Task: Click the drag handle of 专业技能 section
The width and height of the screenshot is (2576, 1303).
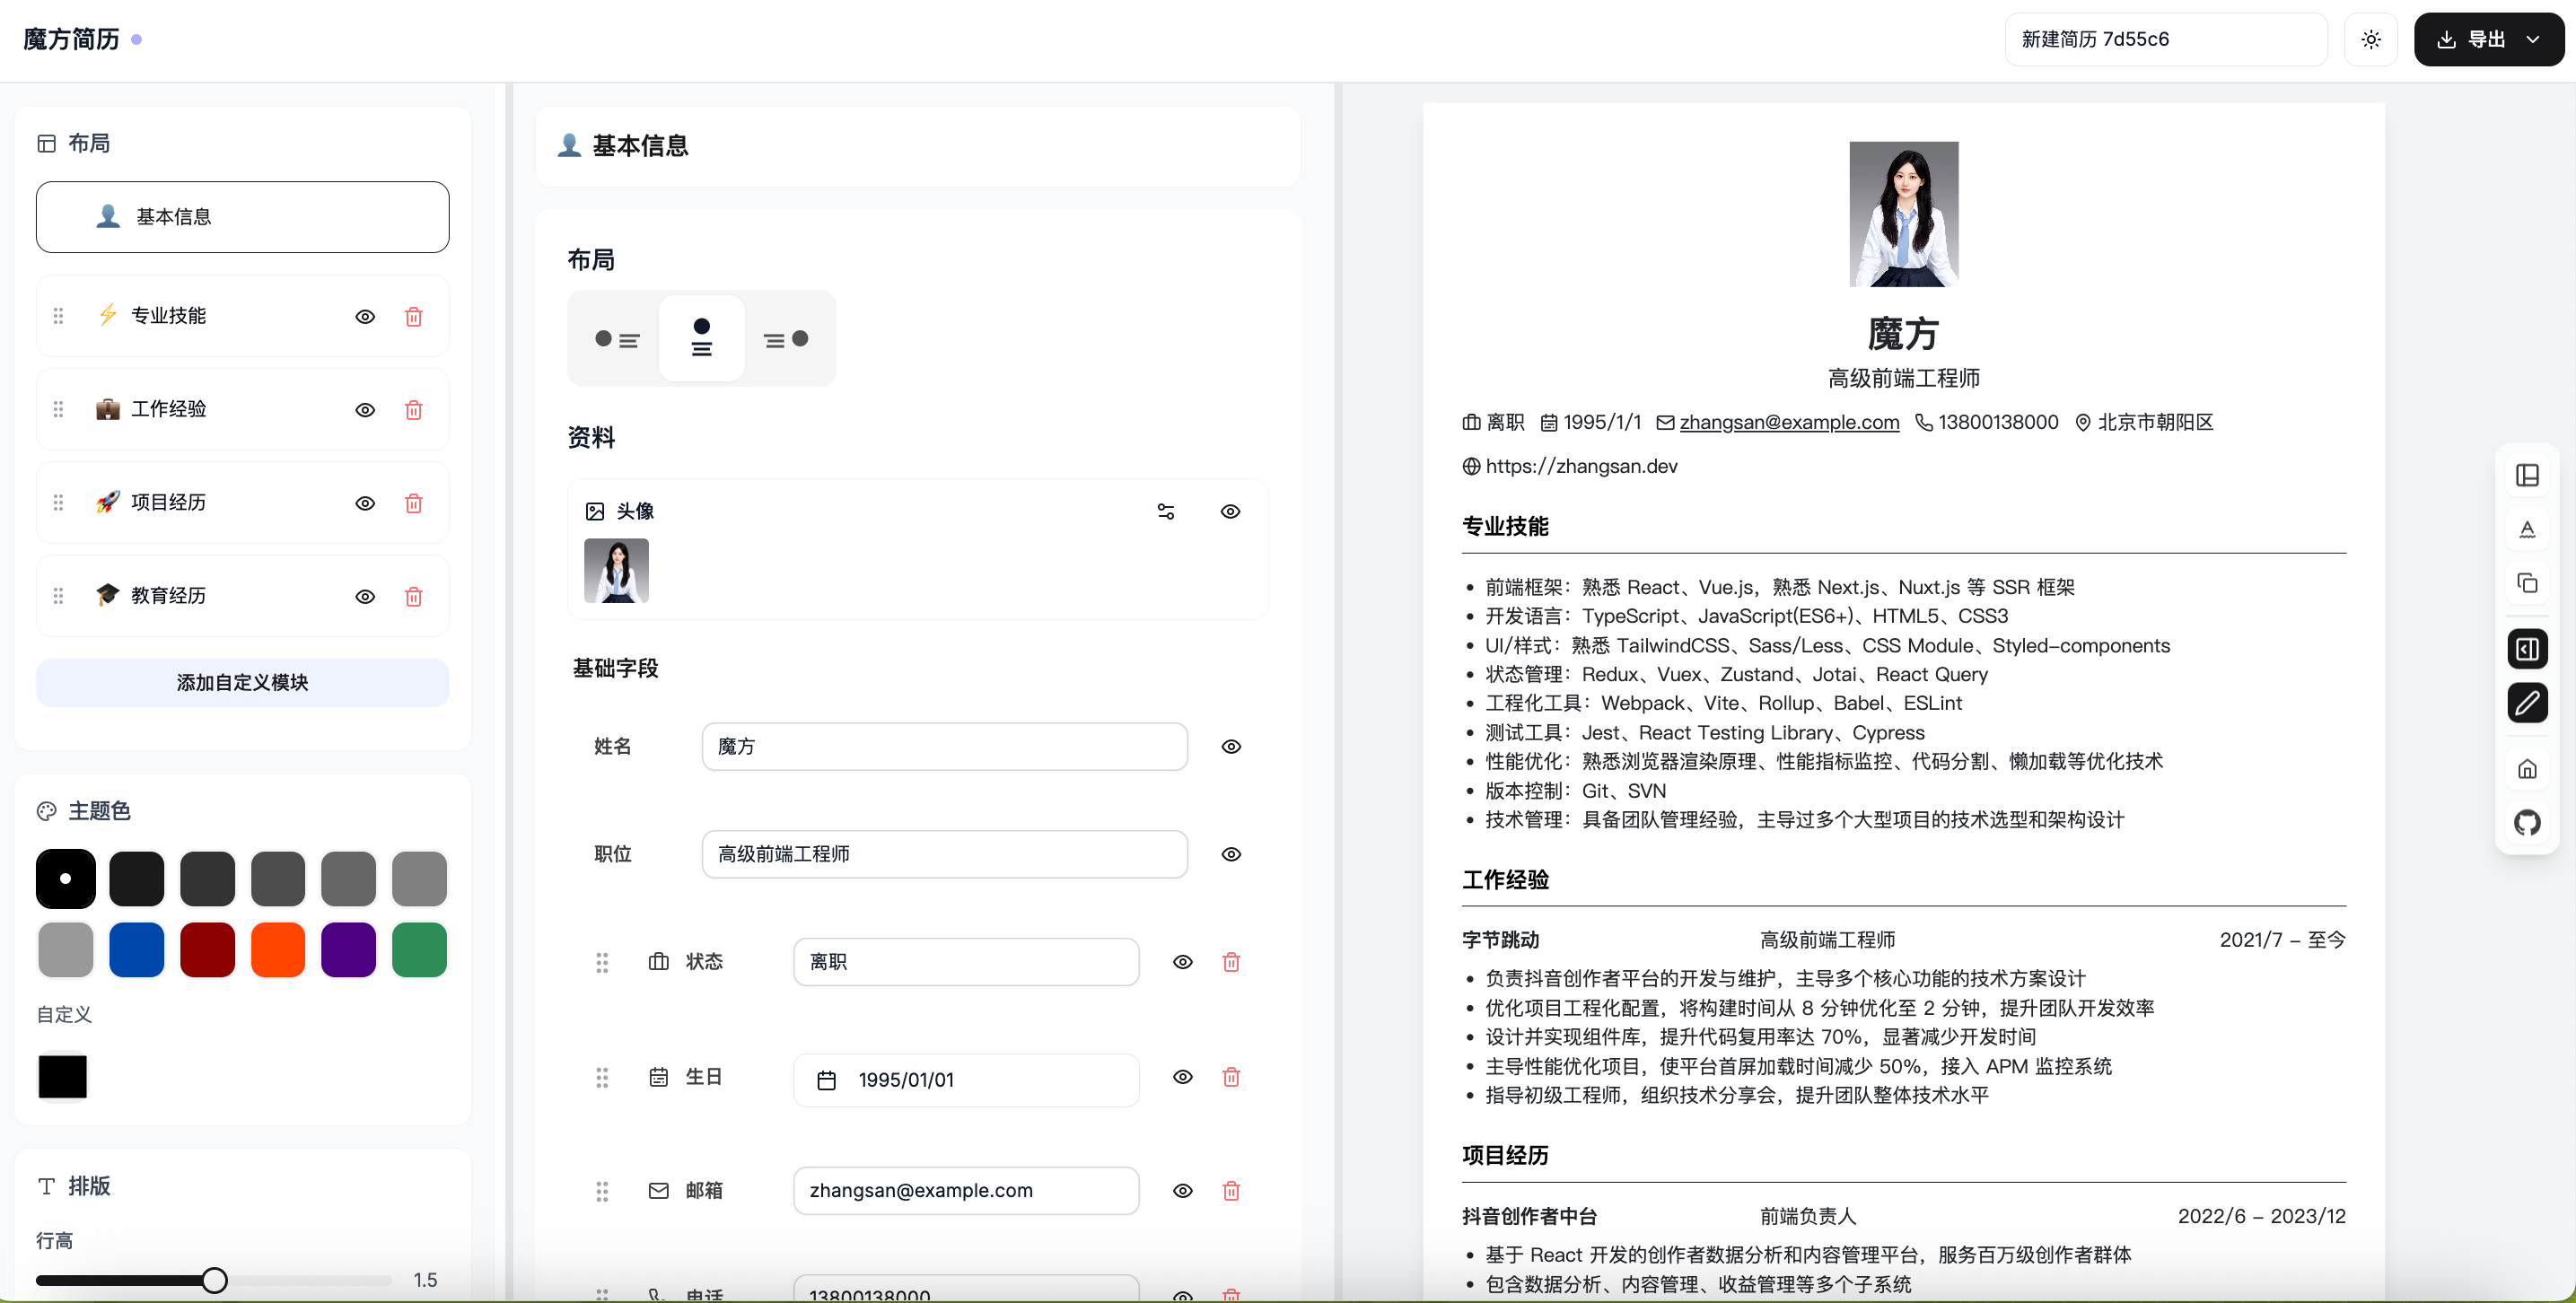Action: (58, 316)
